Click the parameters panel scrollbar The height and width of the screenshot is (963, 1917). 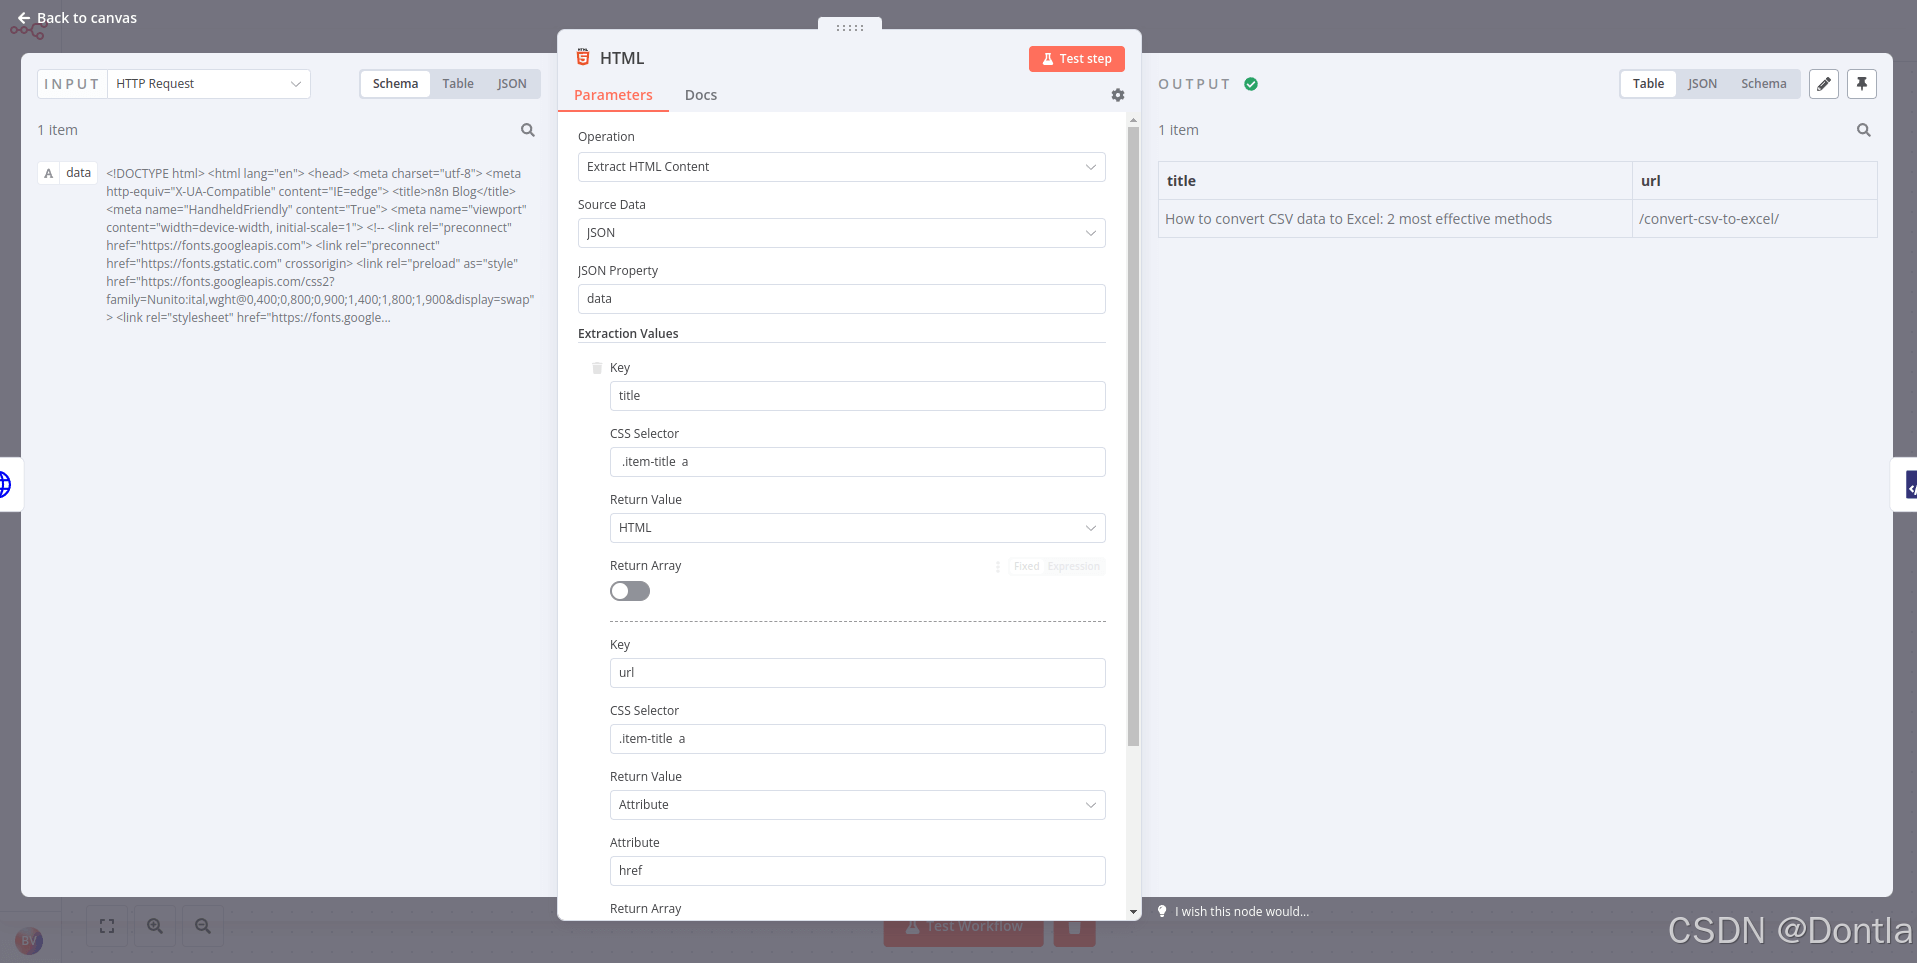click(1133, 436)
